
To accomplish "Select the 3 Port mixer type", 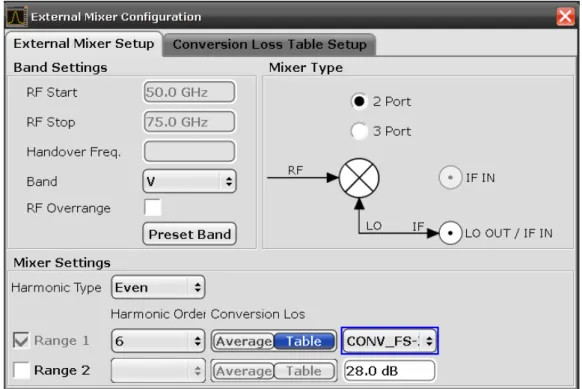I will pos(359,131).
